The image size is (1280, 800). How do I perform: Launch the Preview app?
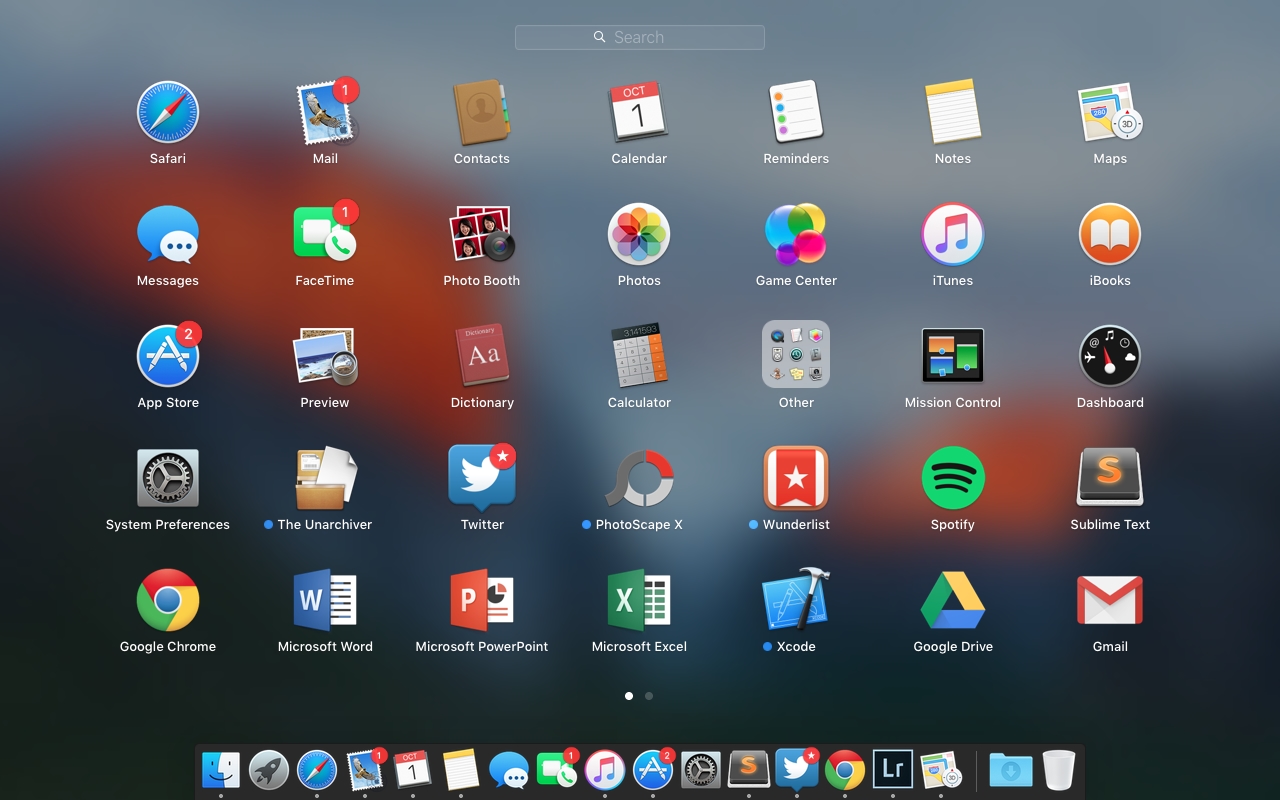pos(325,357)
